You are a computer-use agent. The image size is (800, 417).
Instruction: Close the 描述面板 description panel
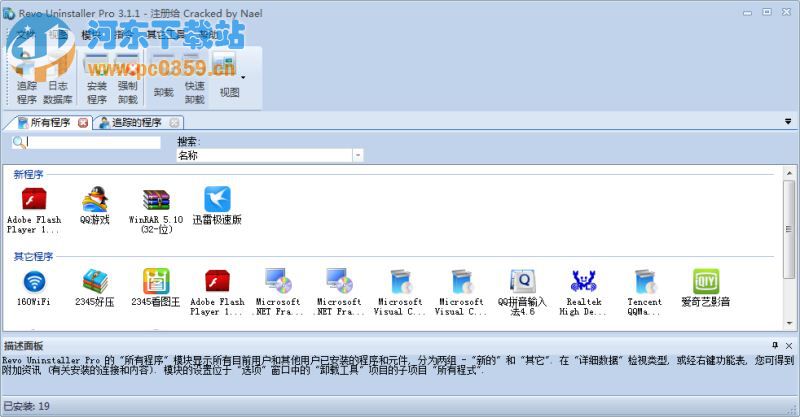(x=789, y=346)
